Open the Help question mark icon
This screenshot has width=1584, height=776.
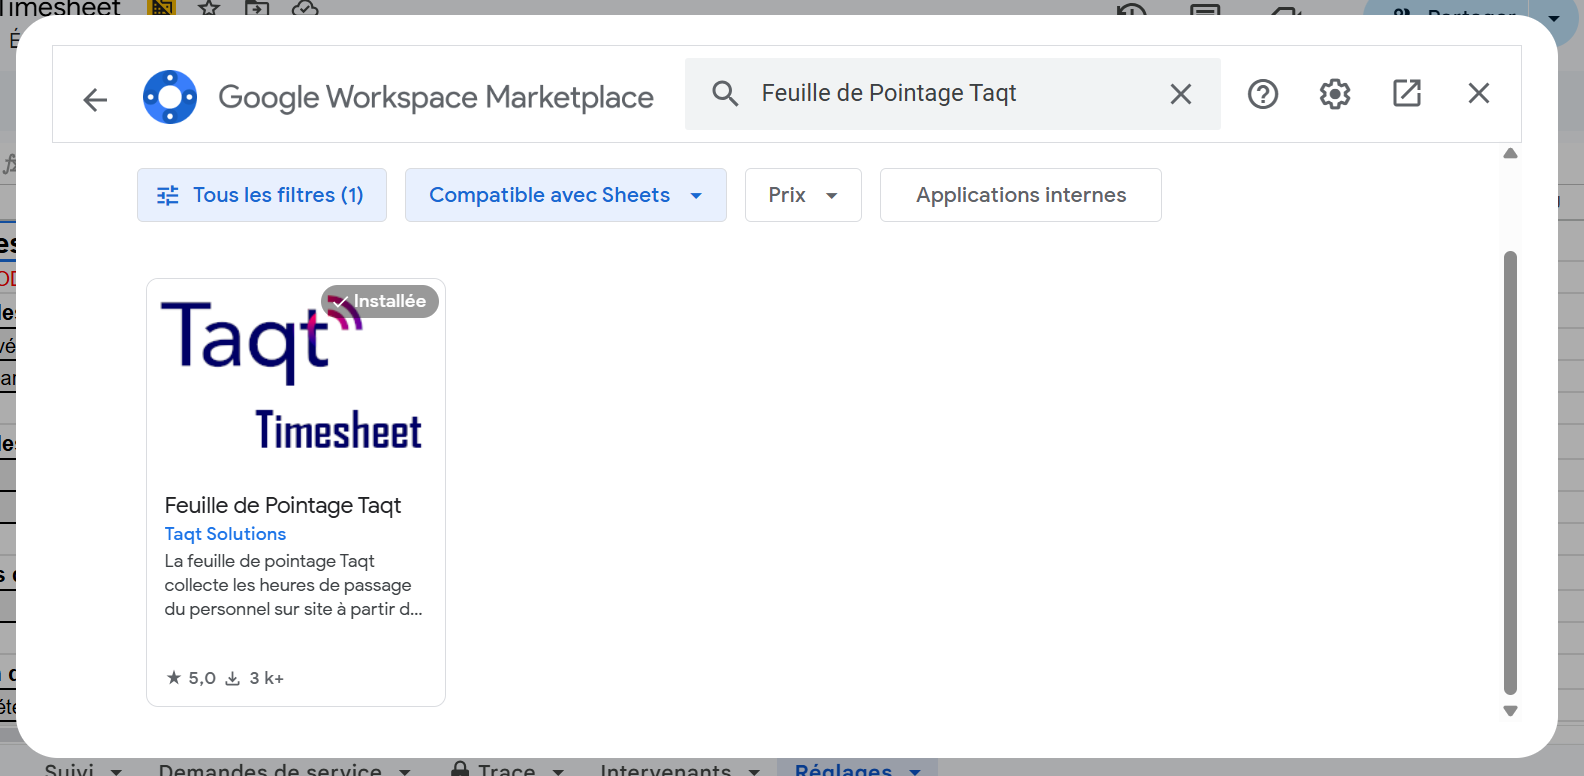(1262, 94)
